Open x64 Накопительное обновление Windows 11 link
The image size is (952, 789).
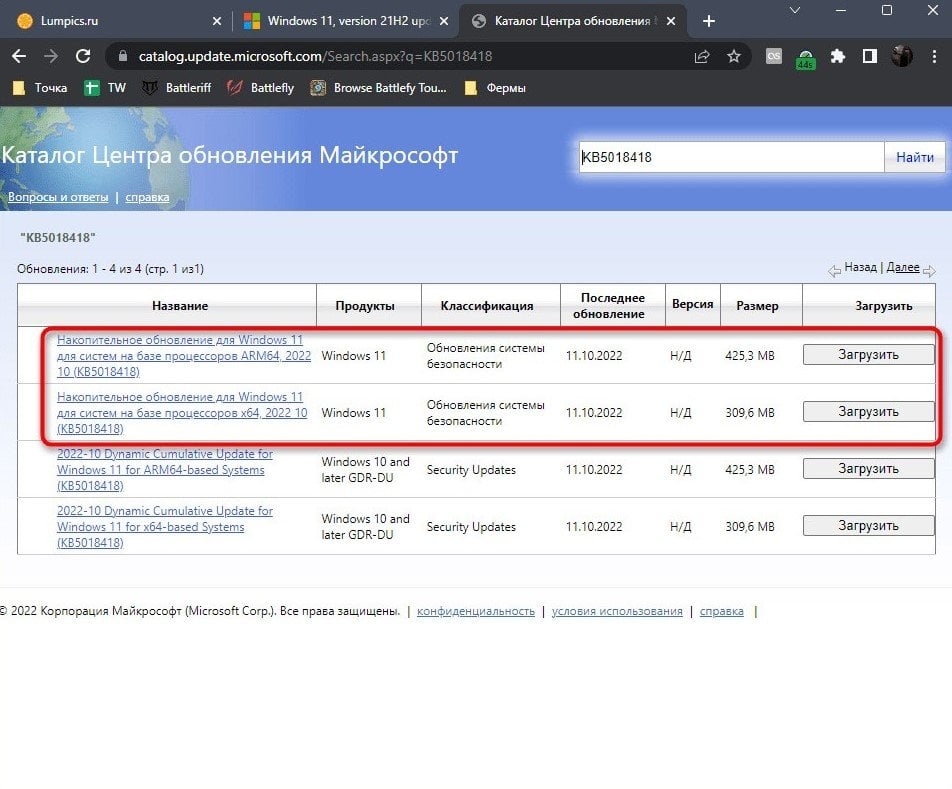182,413
